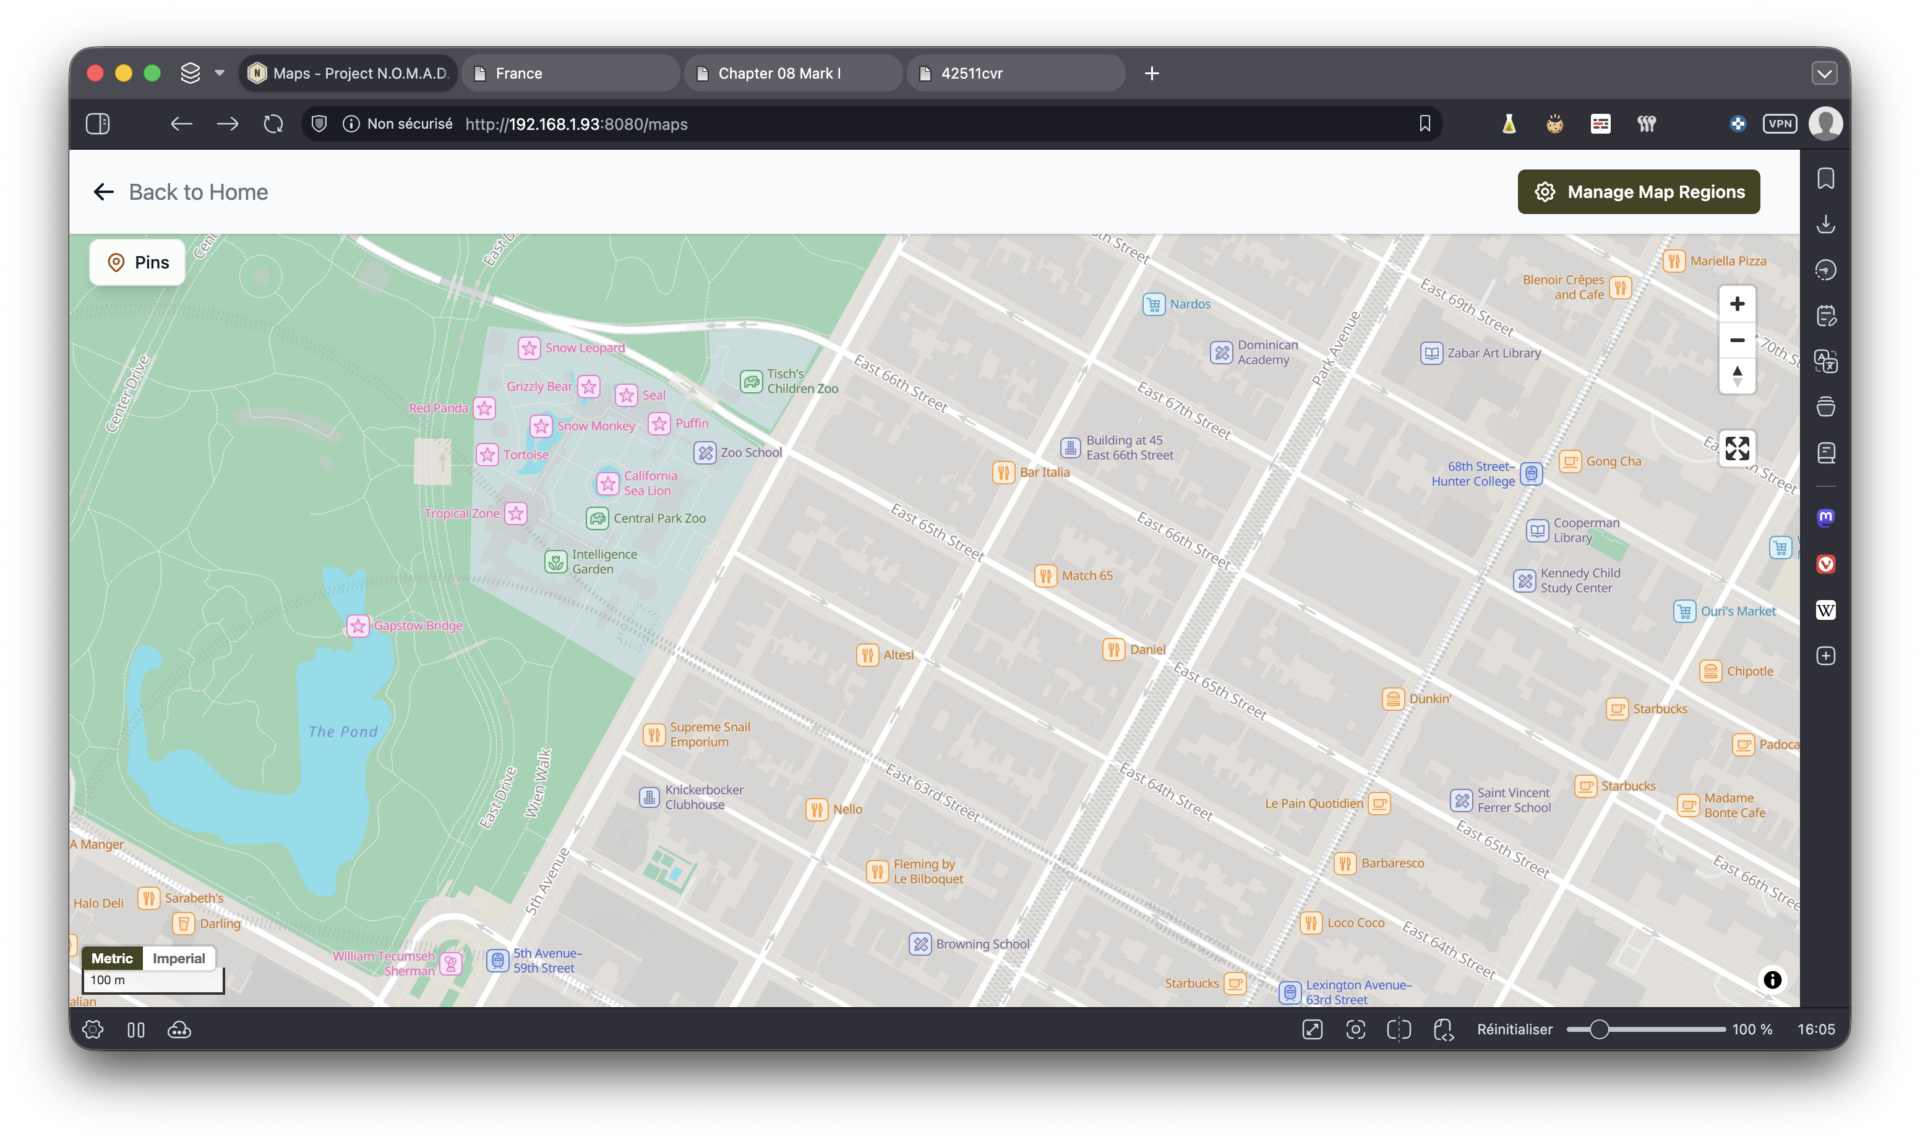
Task: Open Mastodon panel in sidebar
Action: (1825, 518)
